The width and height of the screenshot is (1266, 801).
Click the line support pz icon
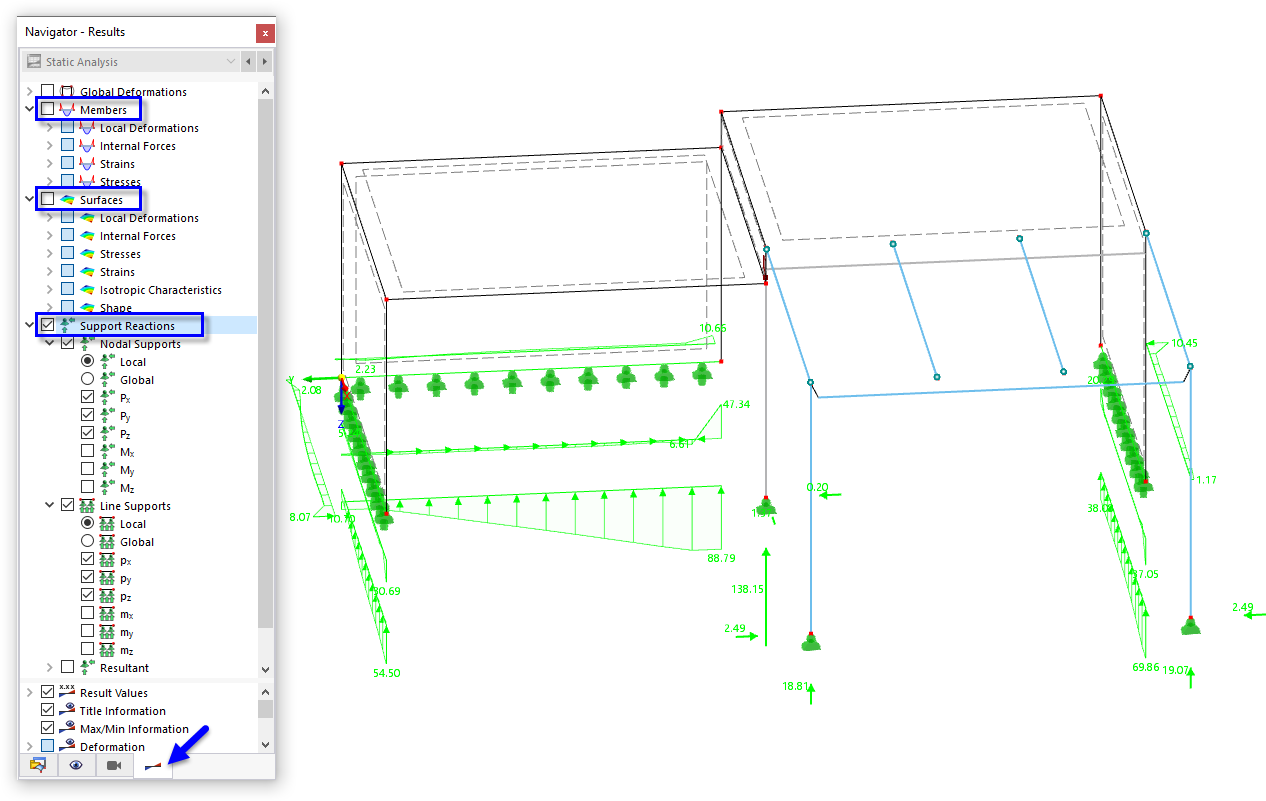(x=106, y=596)
